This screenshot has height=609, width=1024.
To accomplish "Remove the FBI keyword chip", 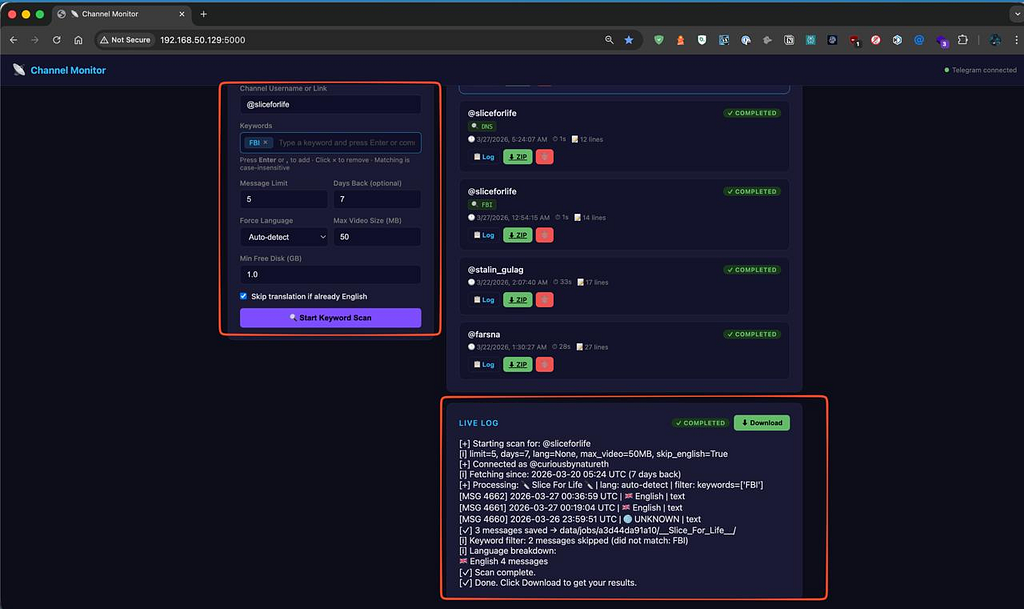I will tap(265, 142).
